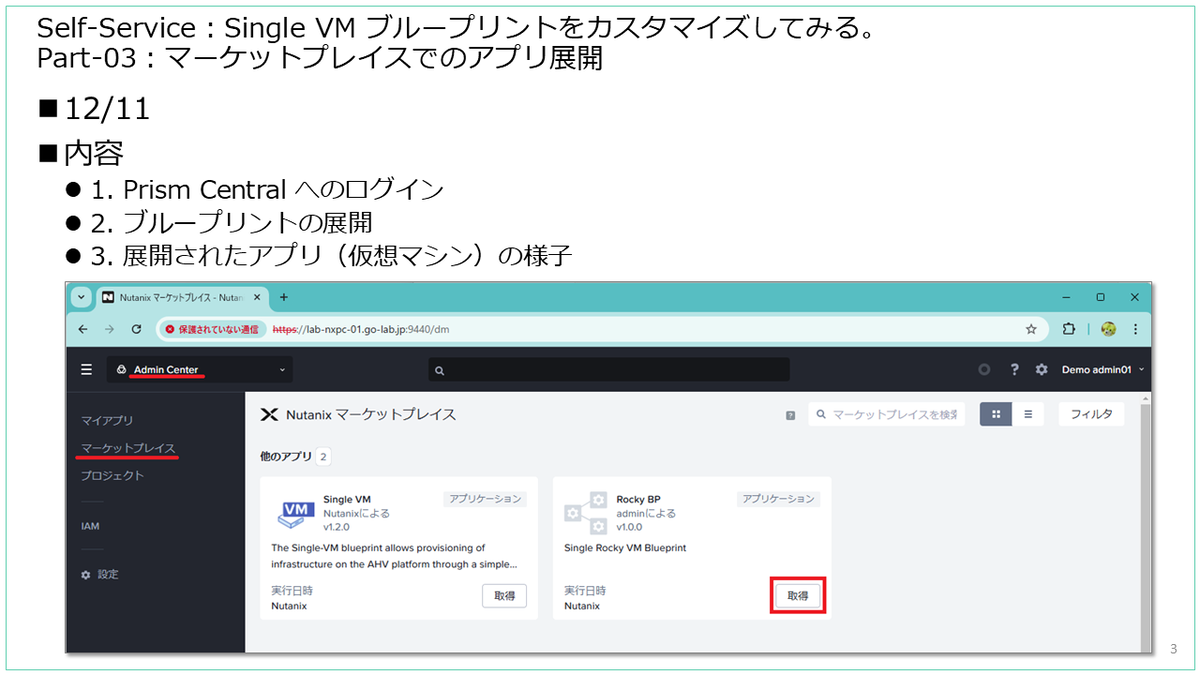Click the browser back arrow
The width and height of the screenshot is (1200, 675).
(x=83, y=328)
